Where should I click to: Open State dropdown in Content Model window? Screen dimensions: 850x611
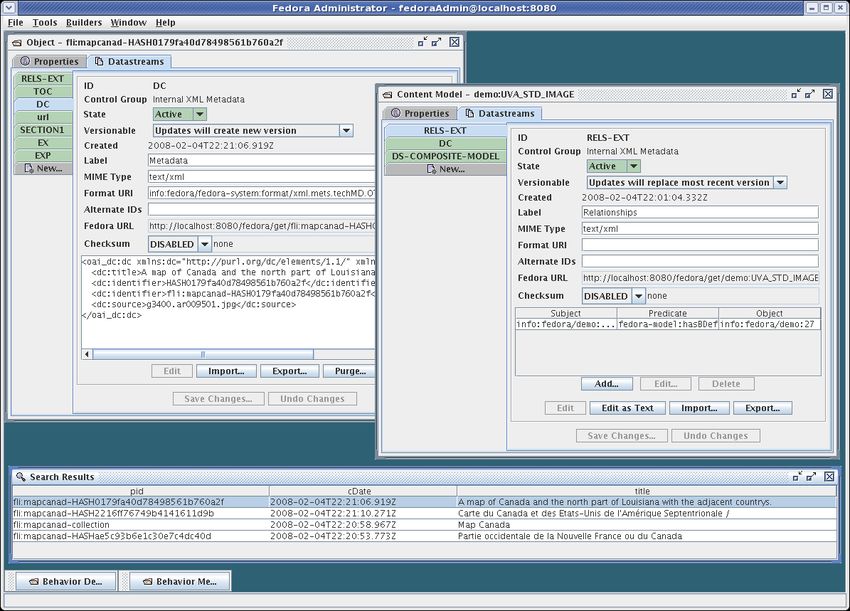pyautogui.click(x=634, y=166)
